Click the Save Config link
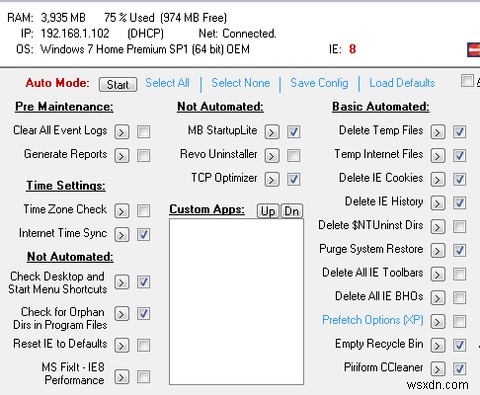This screenshot has height=395, width=480. pos(319,83)
